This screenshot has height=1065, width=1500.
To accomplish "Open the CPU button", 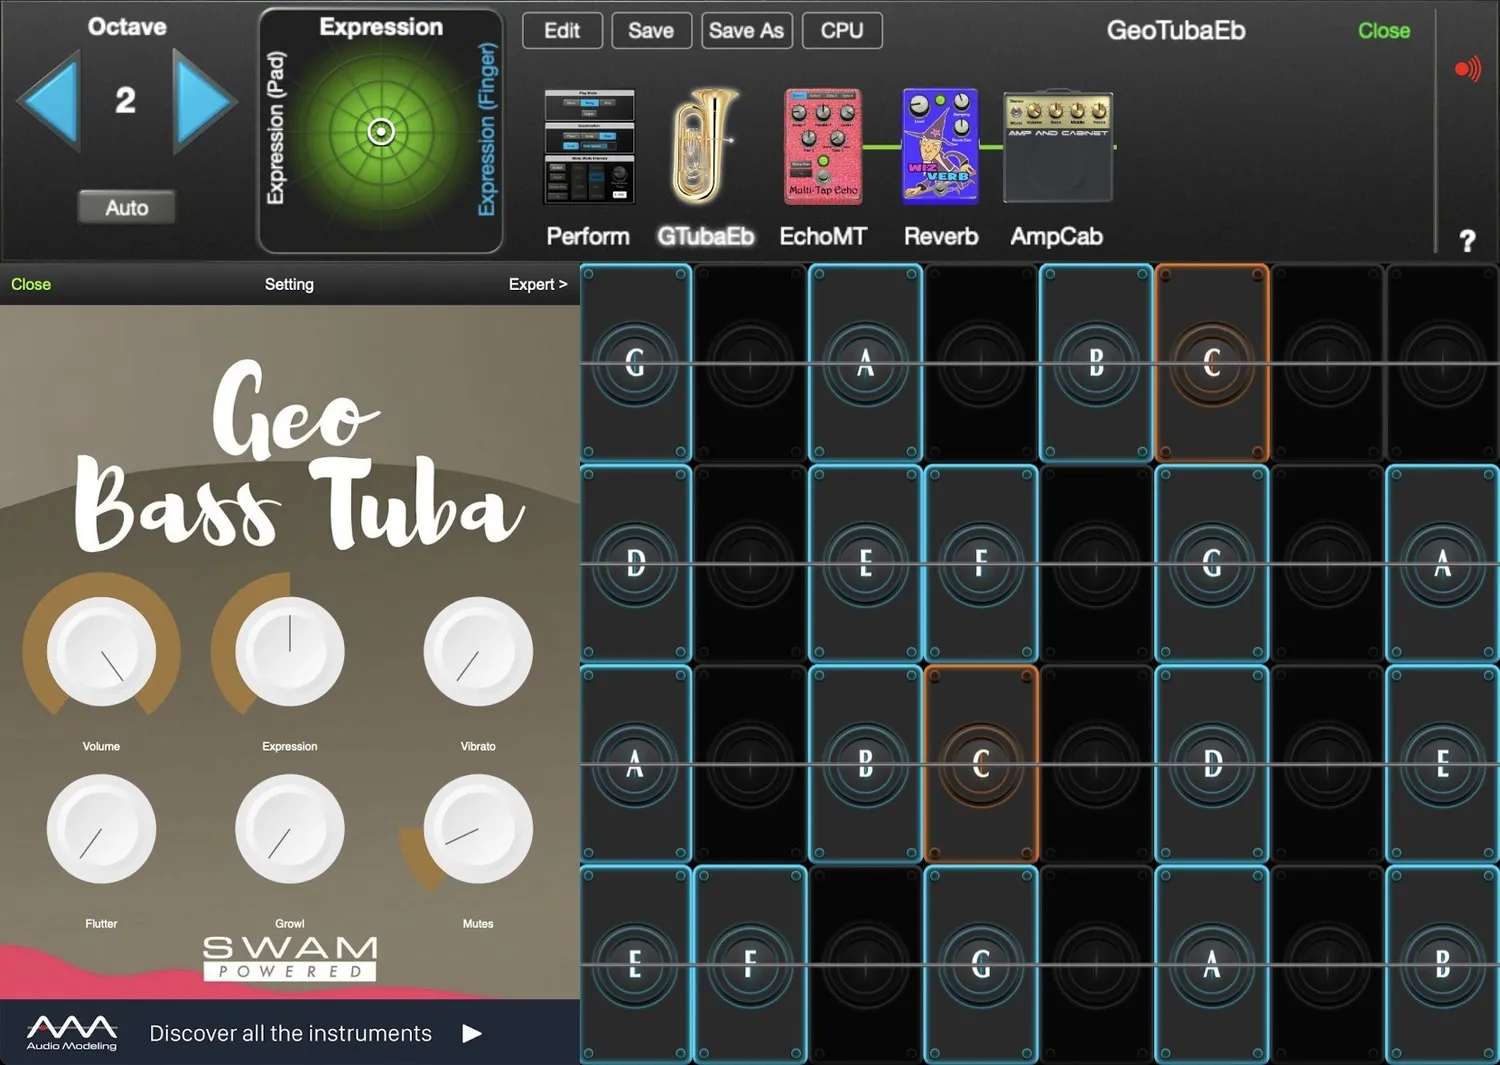I will (842, 30).
